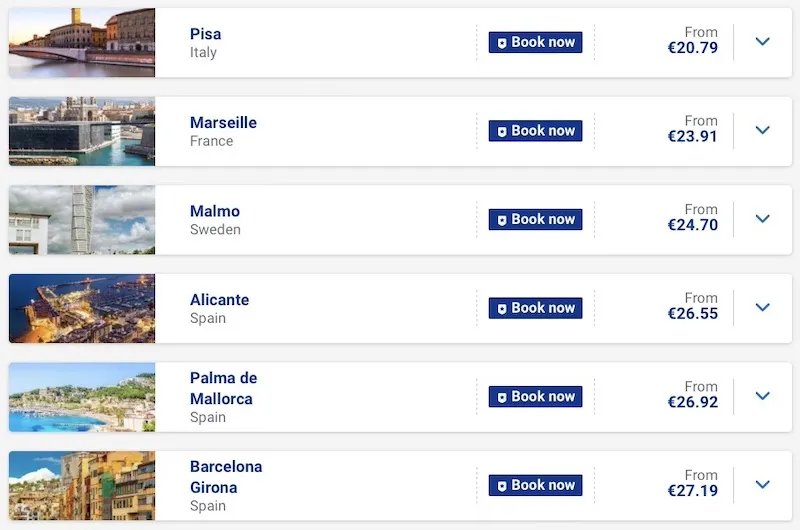This screenshot has width=800, height=530.
Task: Open the Marseille destination photo
Action: (82, 130)
